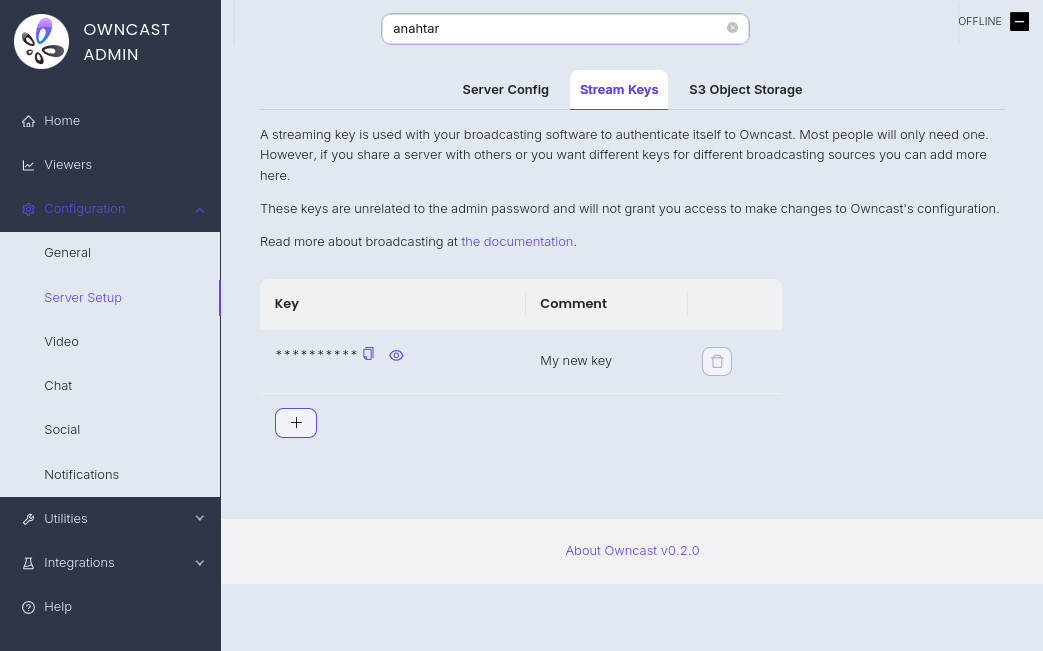Viewport: 1043px width, 651px height.
Task: Click the search field containing 'anahtar'
Action: click(565, 29)
